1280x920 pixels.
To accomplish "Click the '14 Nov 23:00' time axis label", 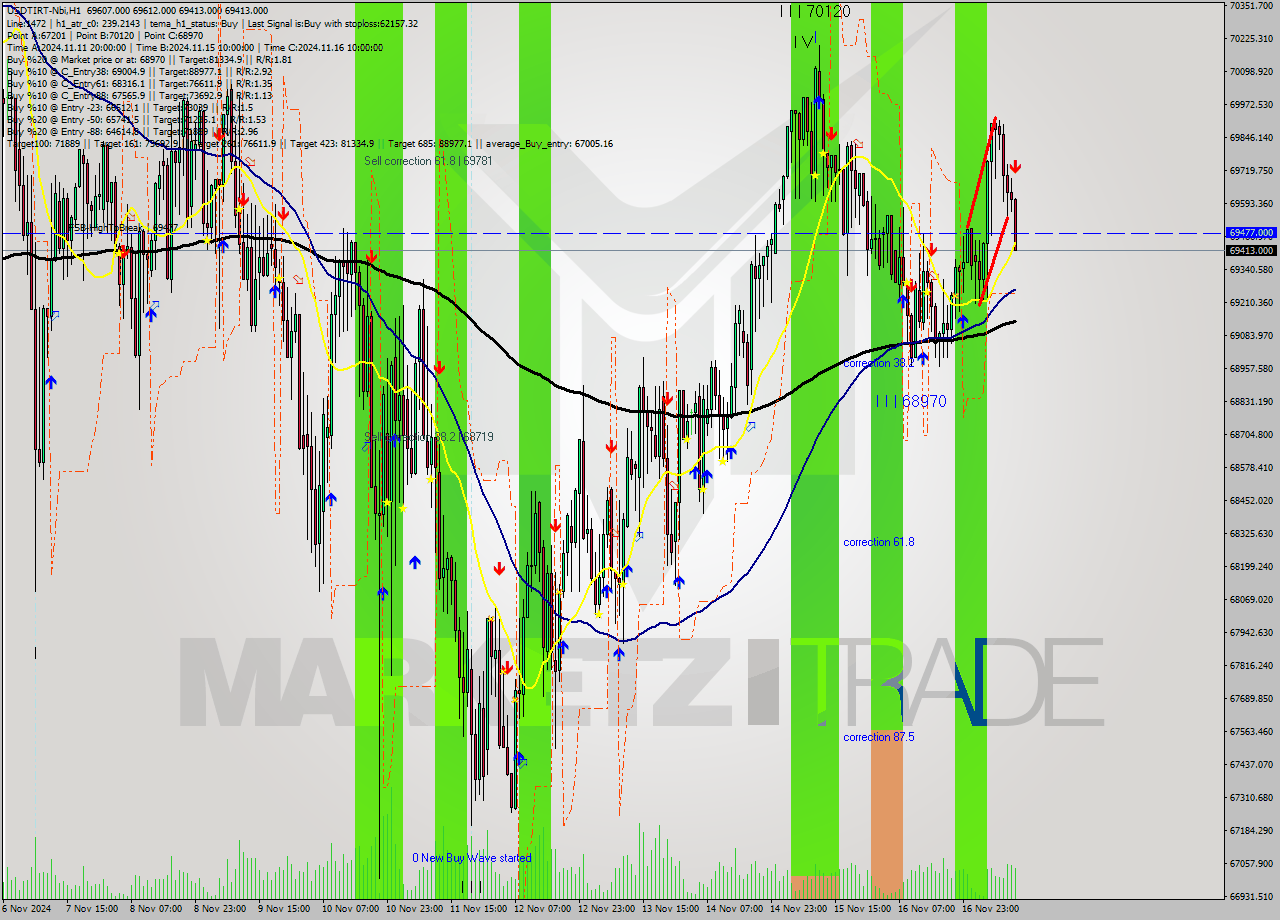I will click(x=799, y=909).
